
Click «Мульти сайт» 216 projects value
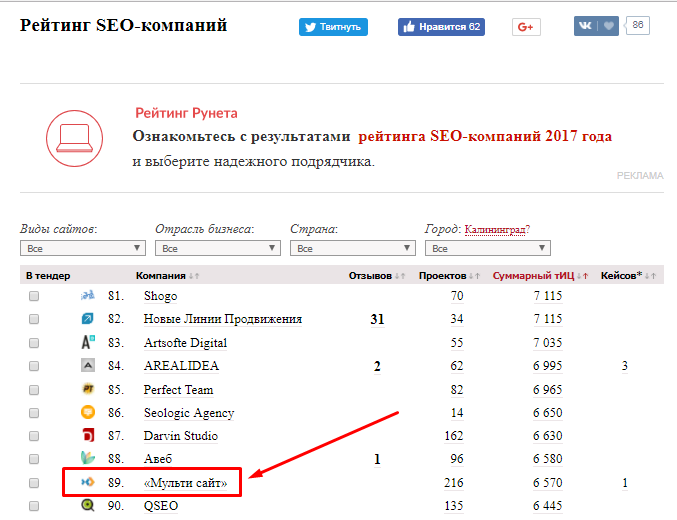click(454, 483)
